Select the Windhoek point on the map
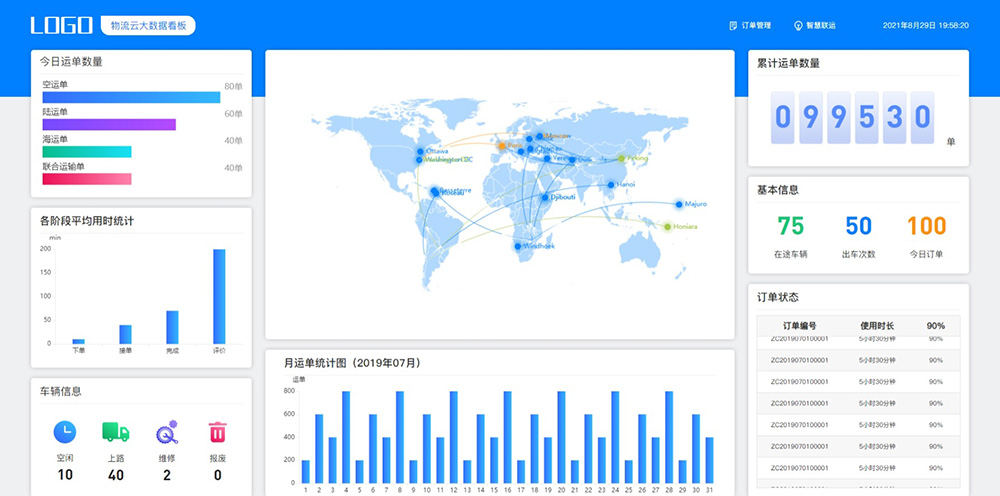1000x496 pixels. tap(517, 246)
